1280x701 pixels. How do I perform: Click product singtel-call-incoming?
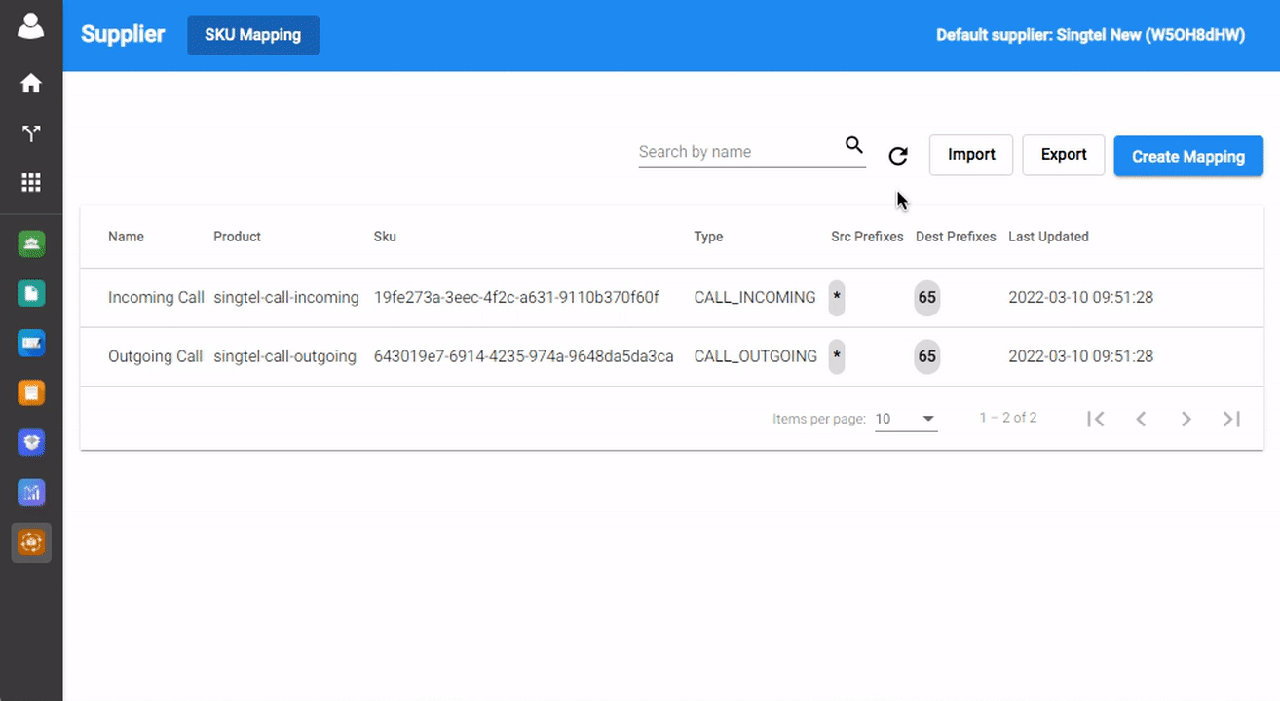[x=286, y=298]
